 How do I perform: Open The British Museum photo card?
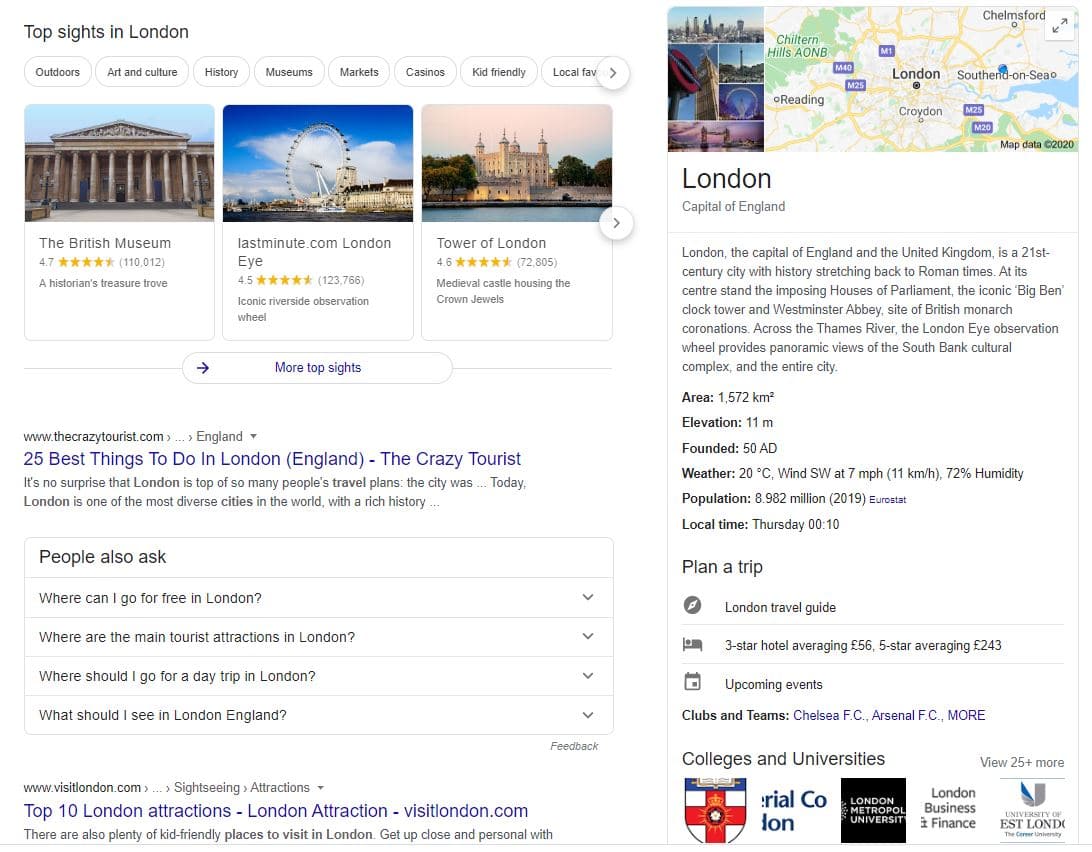pos(120,163)
